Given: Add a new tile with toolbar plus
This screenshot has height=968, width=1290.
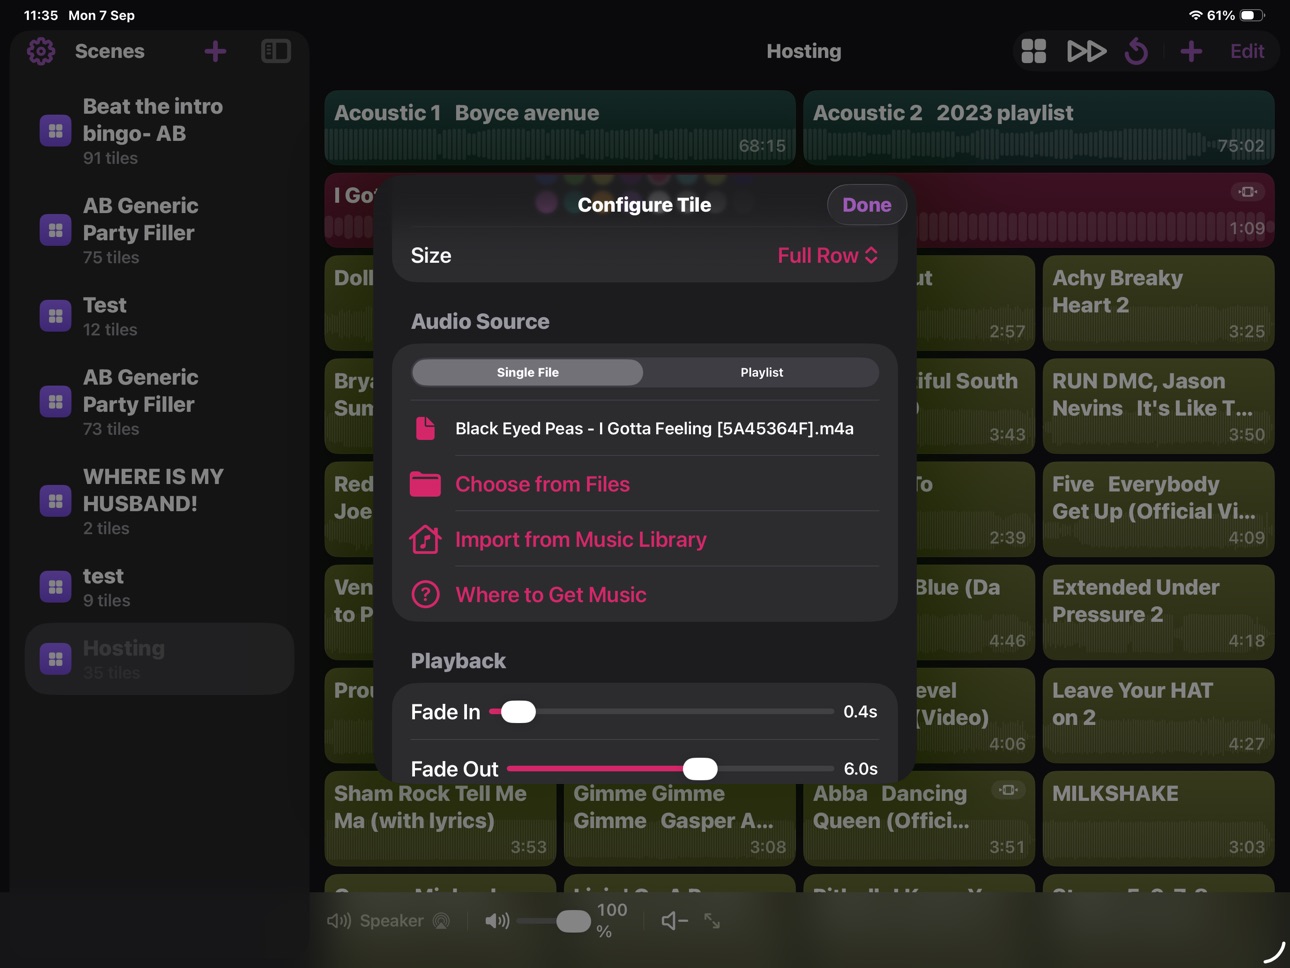Looking at the screenshot, I should point(1191,51).
